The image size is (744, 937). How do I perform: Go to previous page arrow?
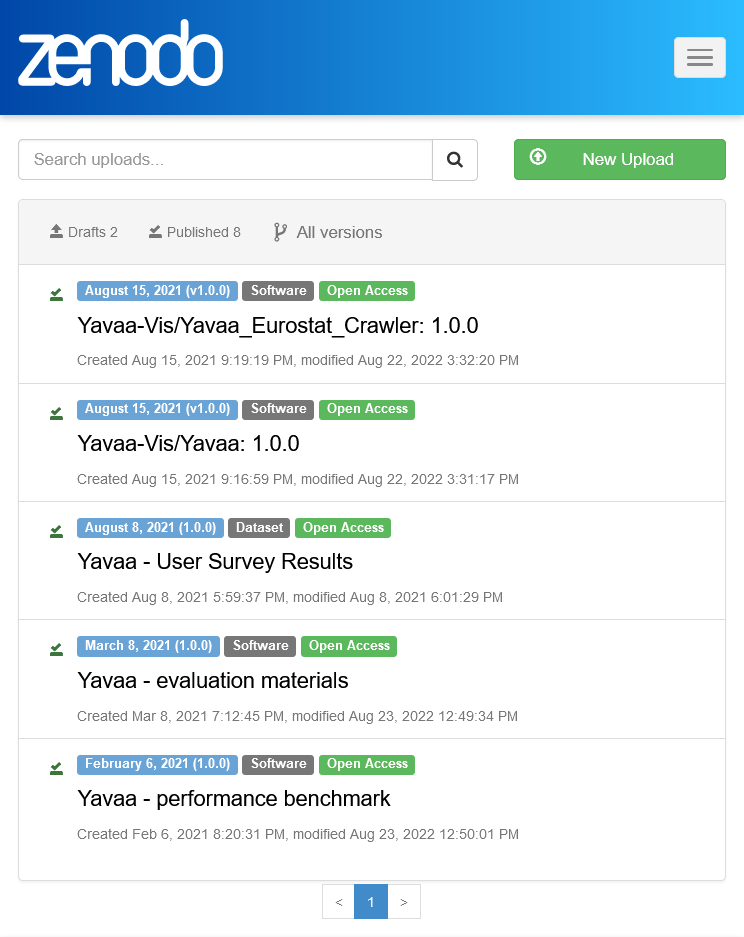tap(338, 902)
